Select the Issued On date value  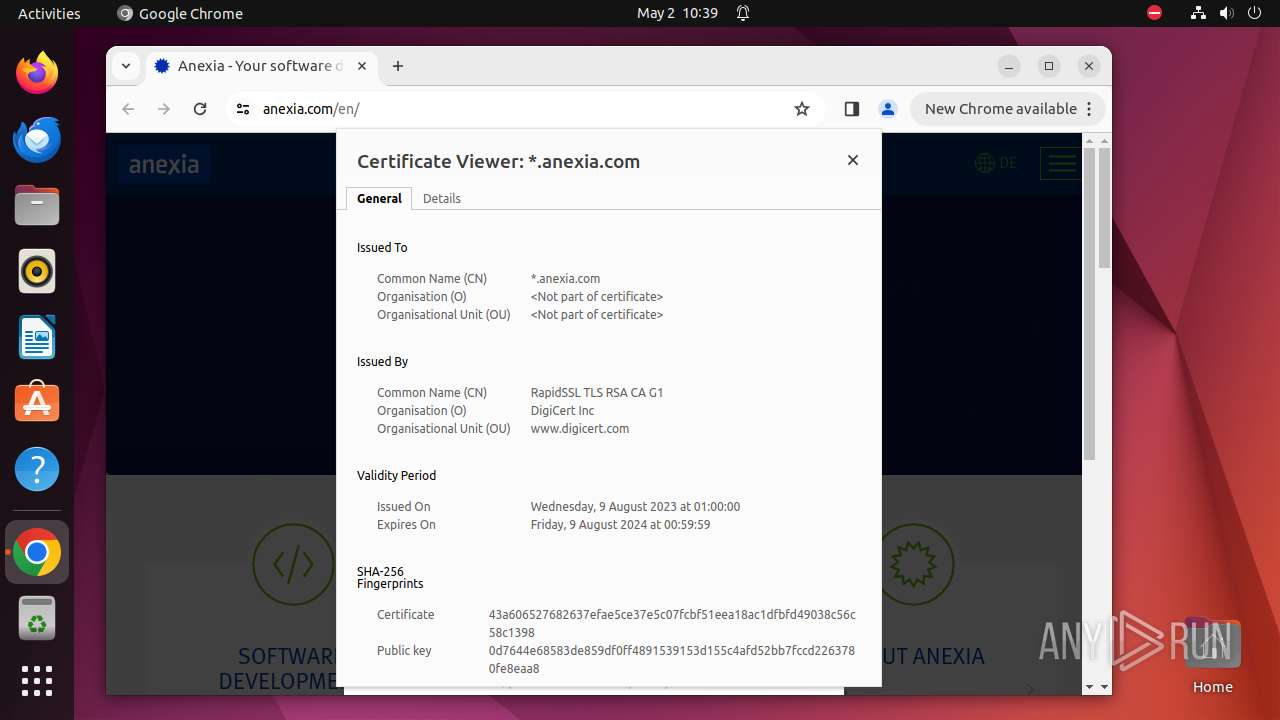pyautogui.click(x=635, y=507)
